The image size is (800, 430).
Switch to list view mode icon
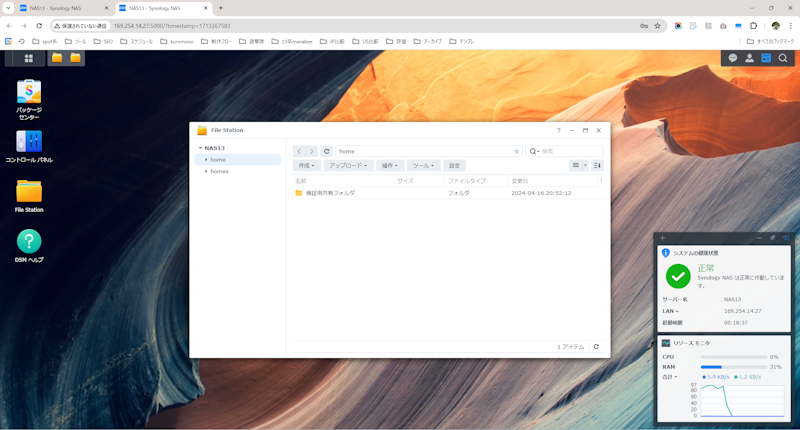pos(576,165)
